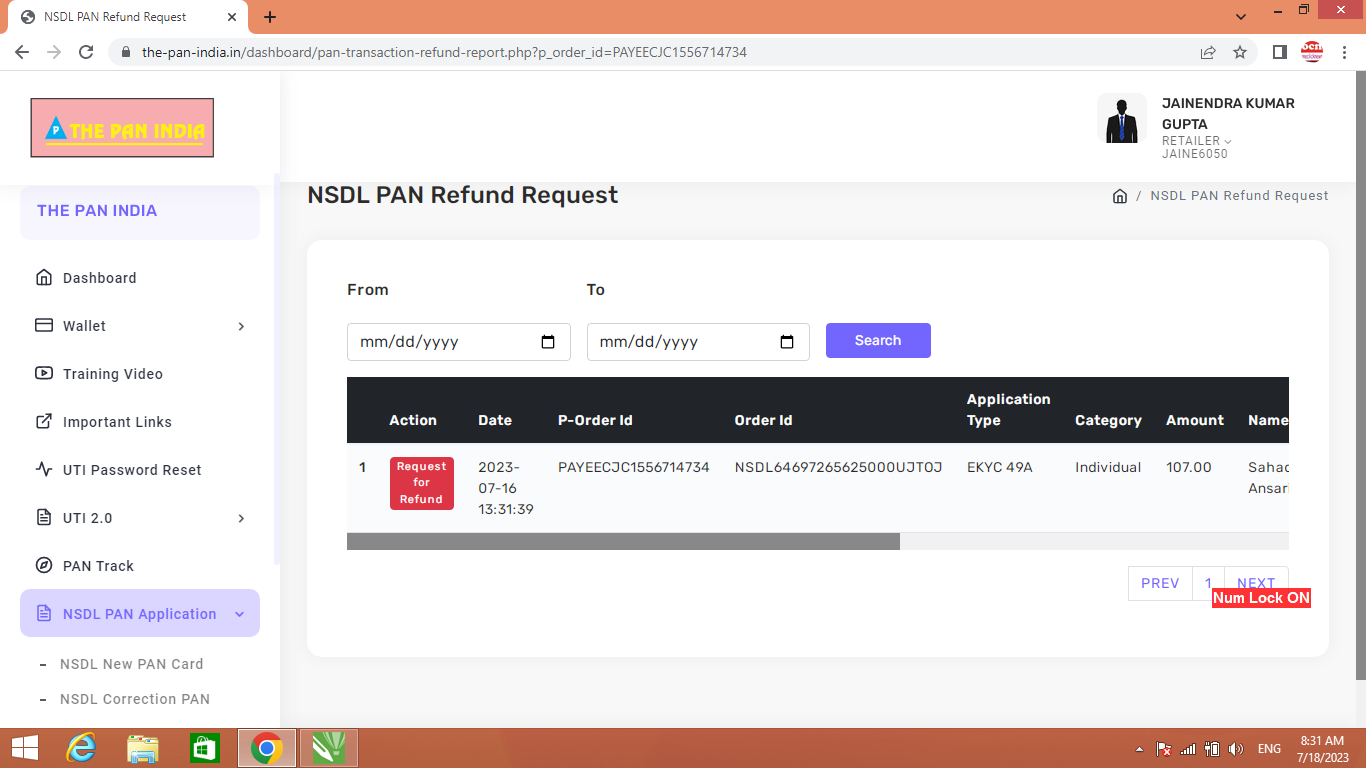Screen dimensions: 1366x768
Task: Click The Pan India logo
Action: click(122, 128)
